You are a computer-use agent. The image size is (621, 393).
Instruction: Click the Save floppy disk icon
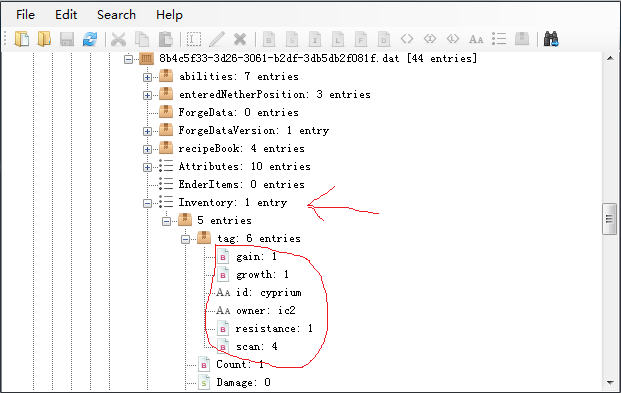coord(67,39)
